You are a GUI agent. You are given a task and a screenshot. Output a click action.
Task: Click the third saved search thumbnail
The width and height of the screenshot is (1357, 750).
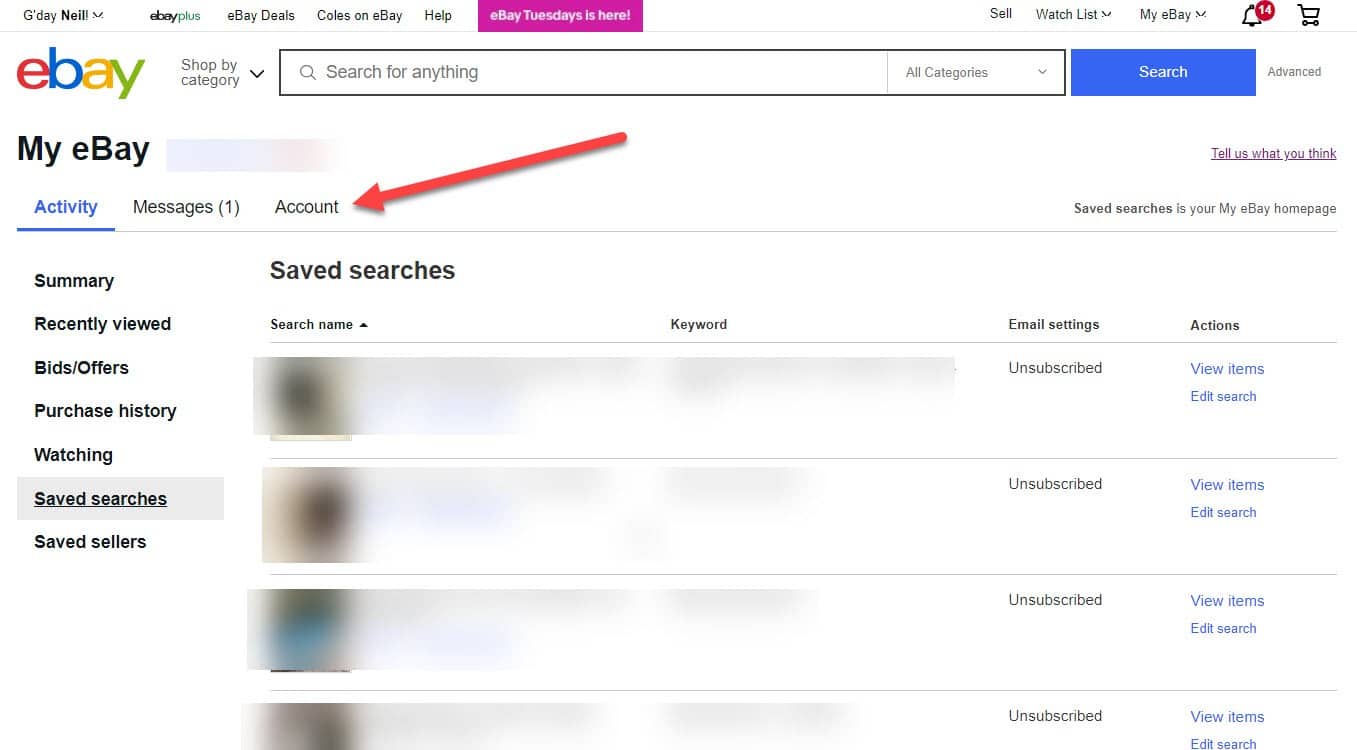pyautogui.click(x=310, y=630)
